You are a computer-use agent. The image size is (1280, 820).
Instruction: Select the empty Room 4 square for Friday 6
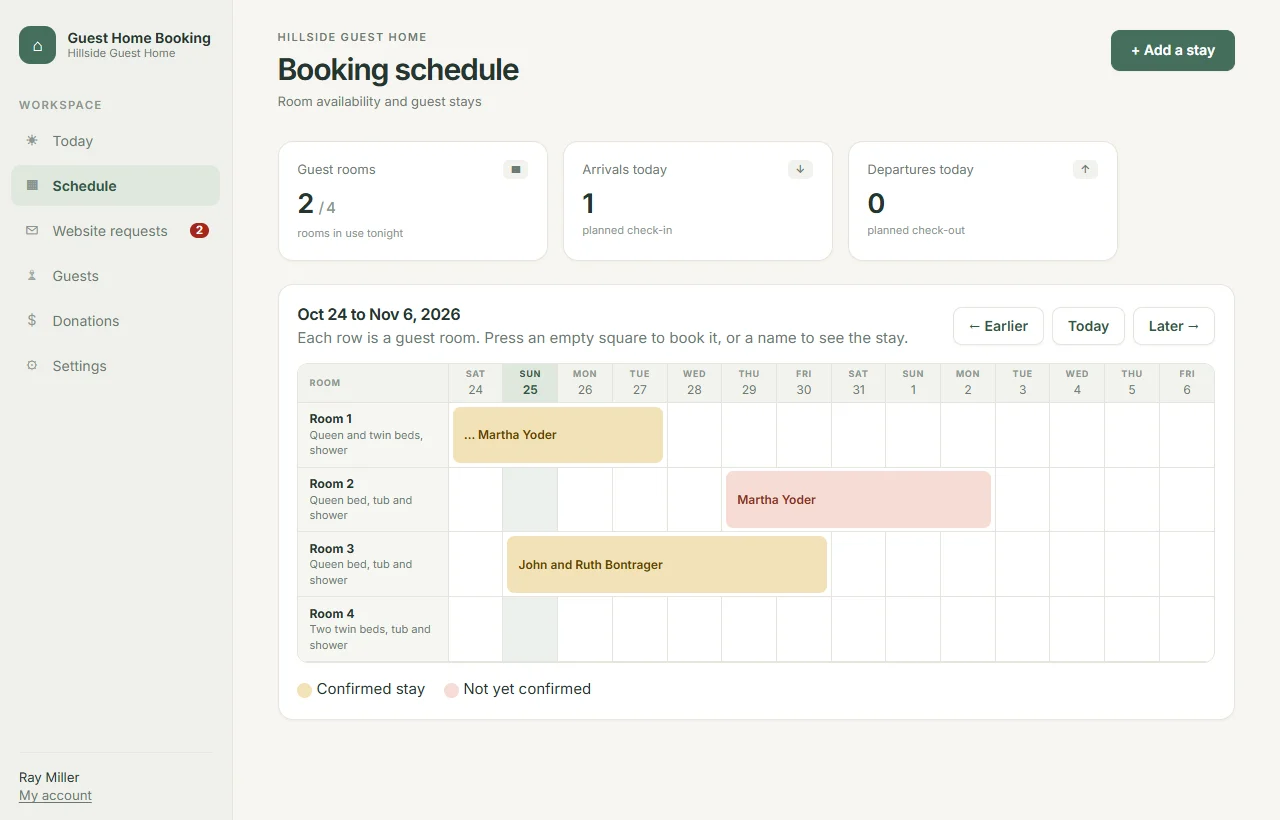(1187, 630)
